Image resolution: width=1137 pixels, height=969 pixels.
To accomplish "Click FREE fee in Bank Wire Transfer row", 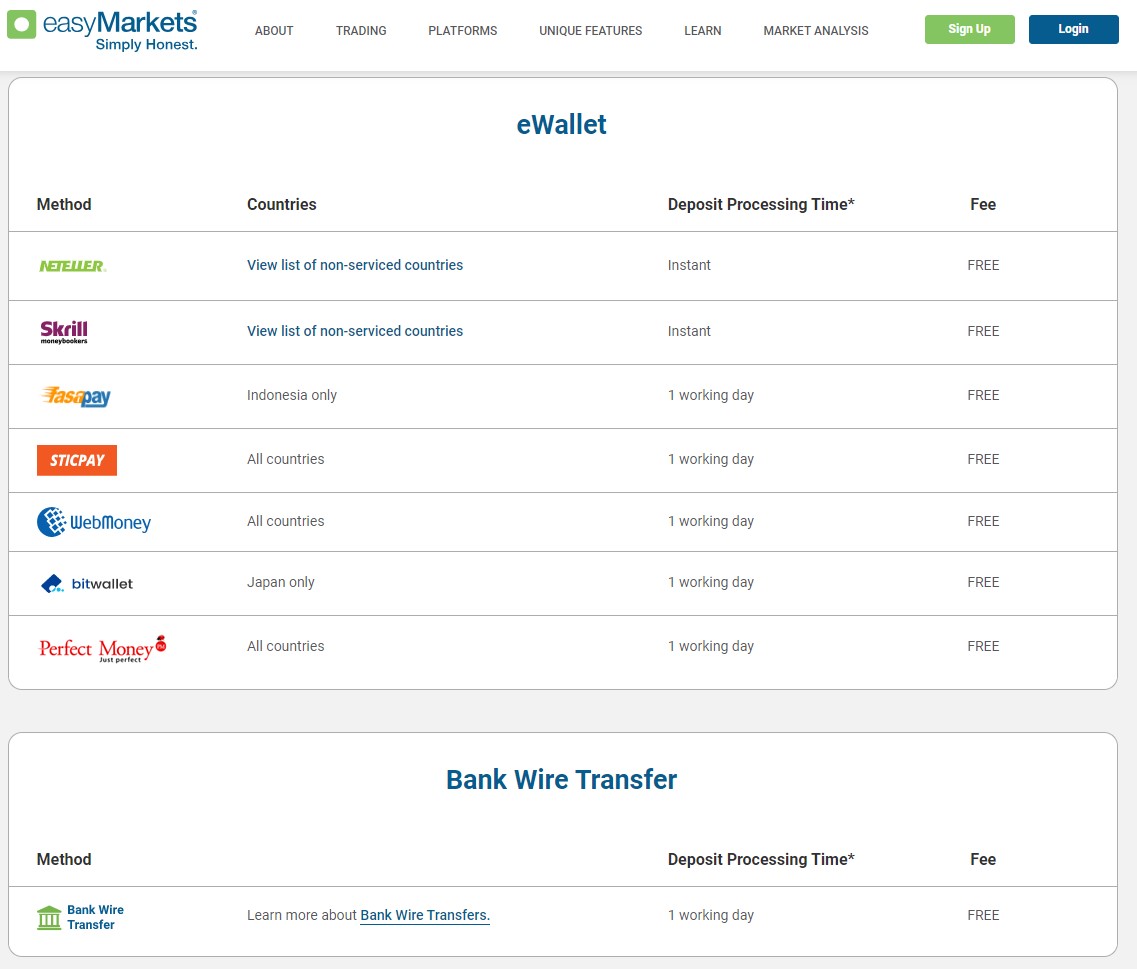I will pos(983,915).
